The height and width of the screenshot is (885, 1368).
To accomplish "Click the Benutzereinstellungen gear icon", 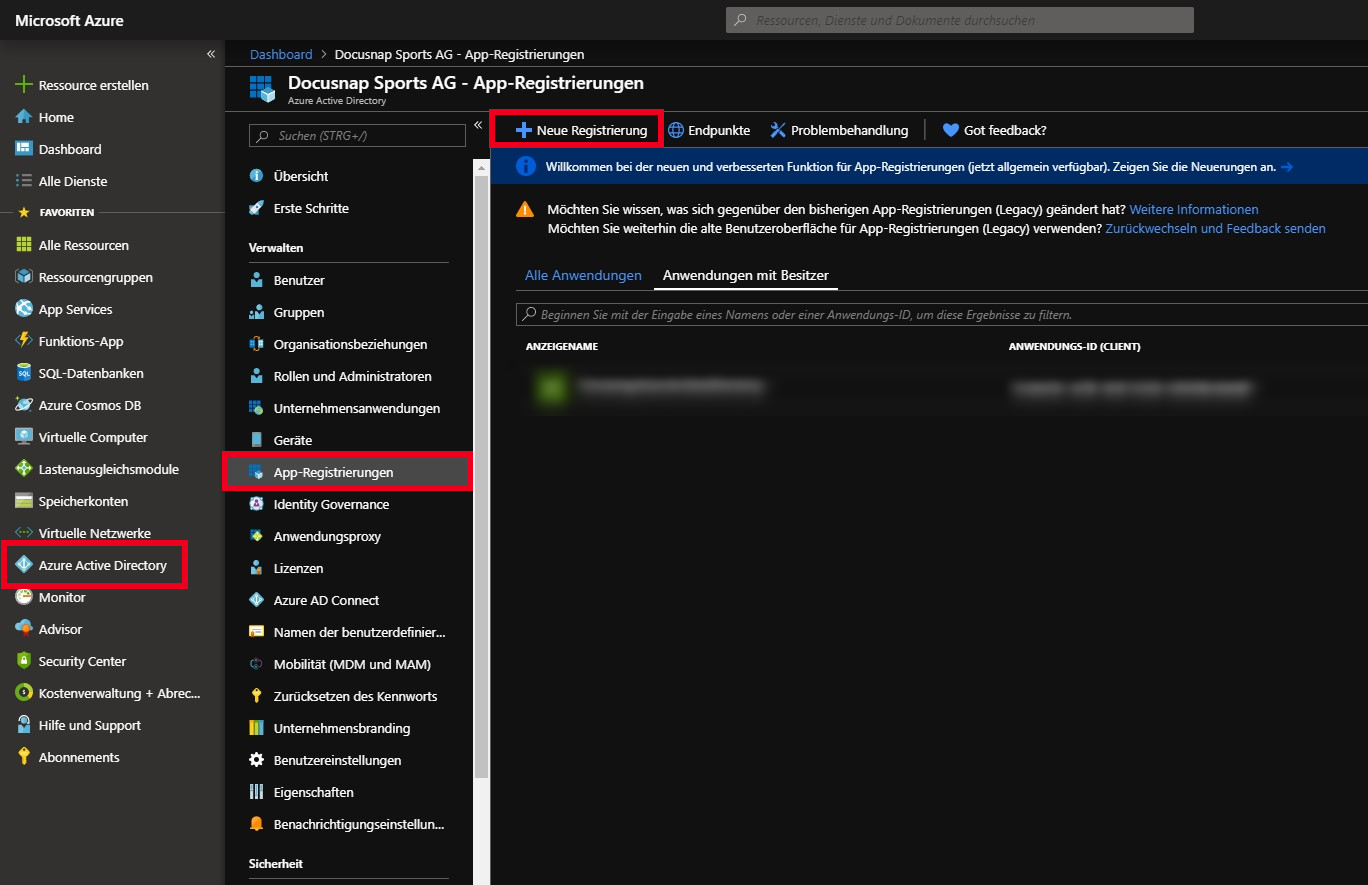I will (x=256, y=760).
